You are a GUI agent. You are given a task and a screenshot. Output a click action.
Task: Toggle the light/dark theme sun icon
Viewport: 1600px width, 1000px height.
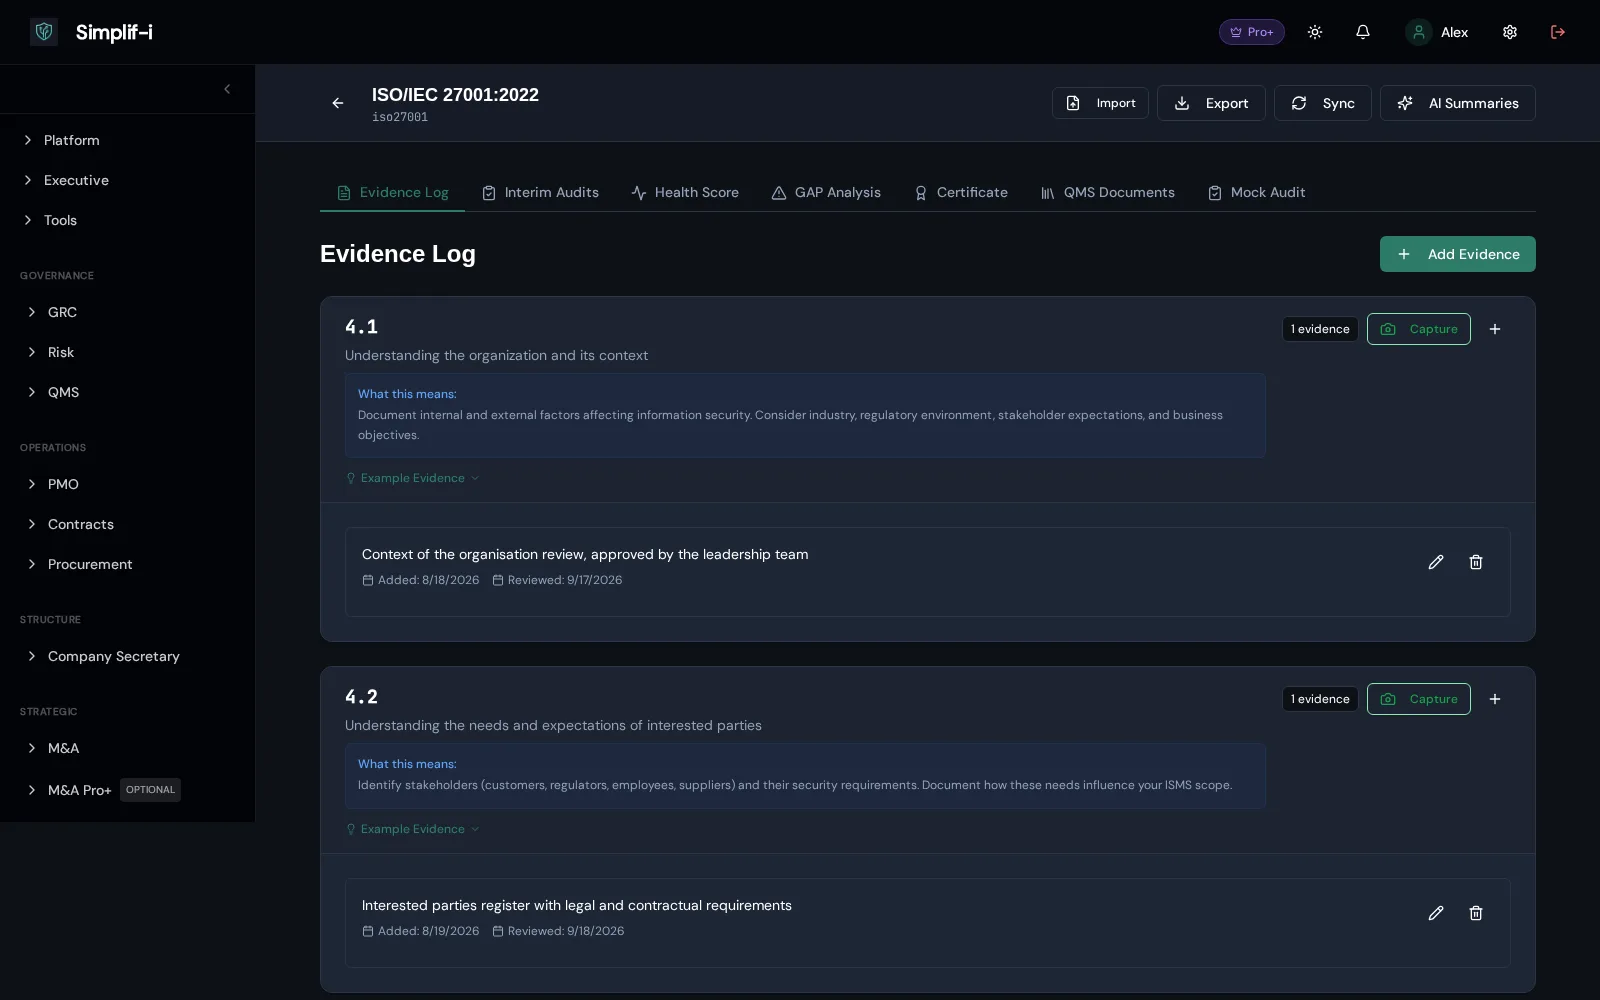point(1315,32)
